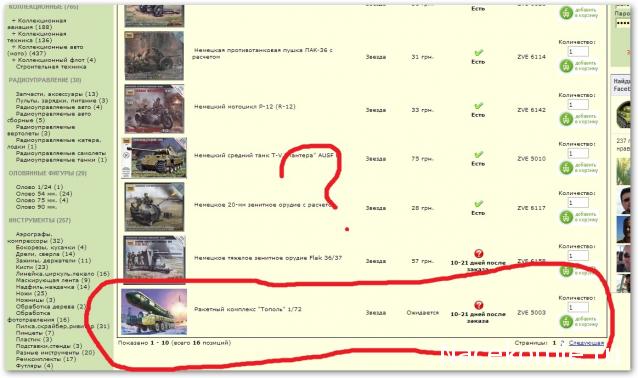This screenshot has width=638, height=378.
Task: Open Тополь missile complex thumbnail
Action: pos(154,312)
